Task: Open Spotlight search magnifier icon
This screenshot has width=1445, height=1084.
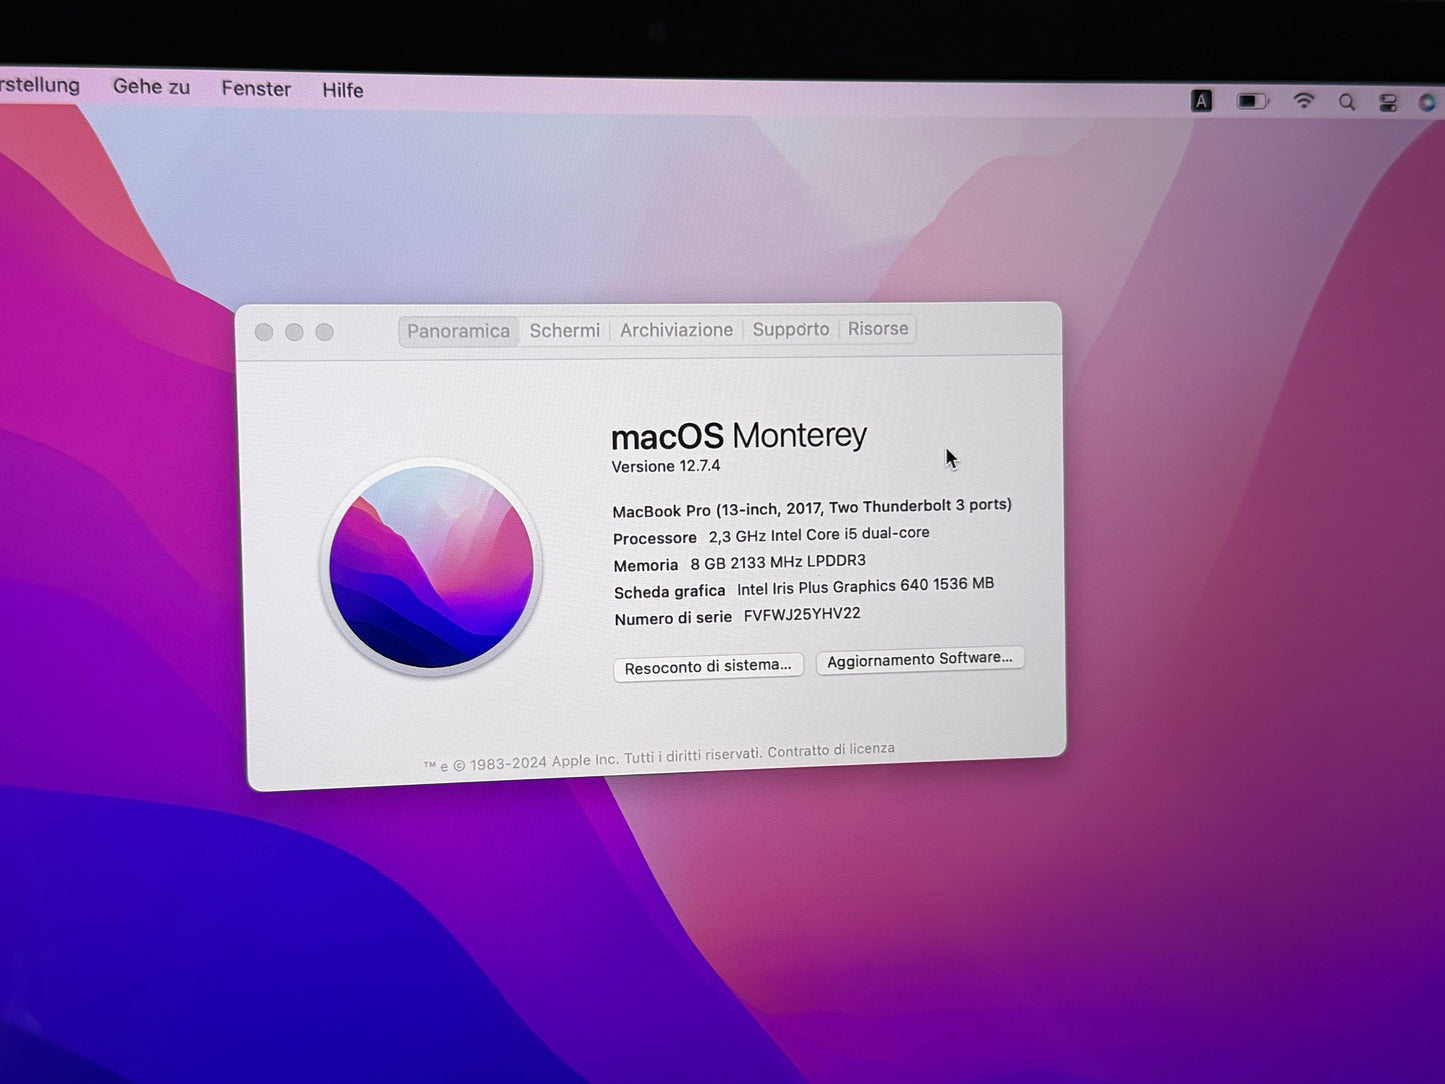Action: pos(1347,102)
